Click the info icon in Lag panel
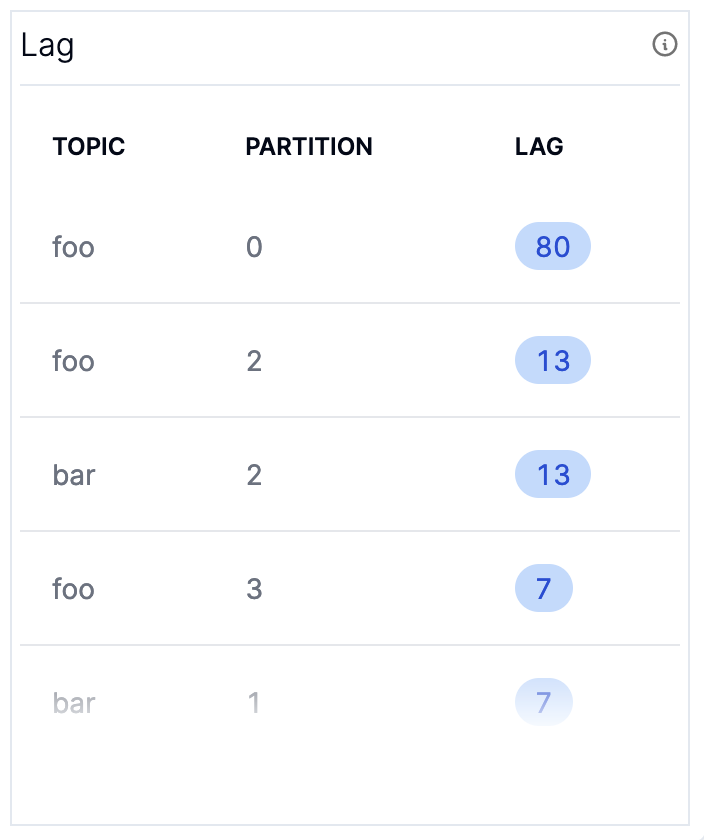704x840 pixels. point(664,44)
